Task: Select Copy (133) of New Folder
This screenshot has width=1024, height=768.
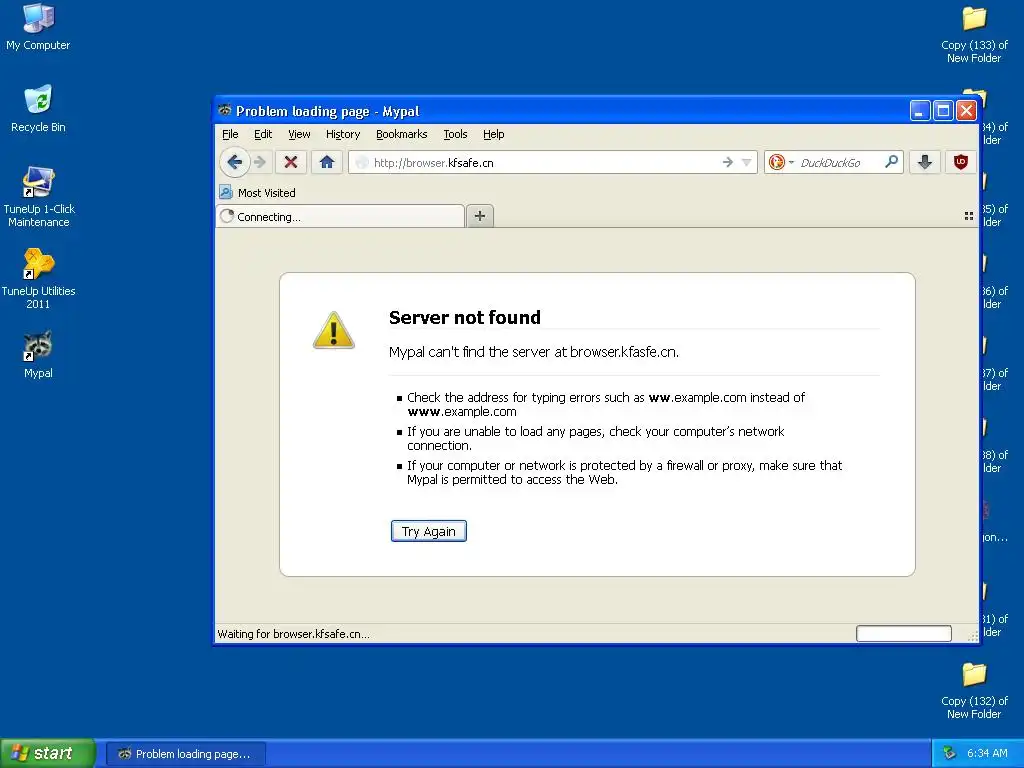Action: click(x=974, y=35)
